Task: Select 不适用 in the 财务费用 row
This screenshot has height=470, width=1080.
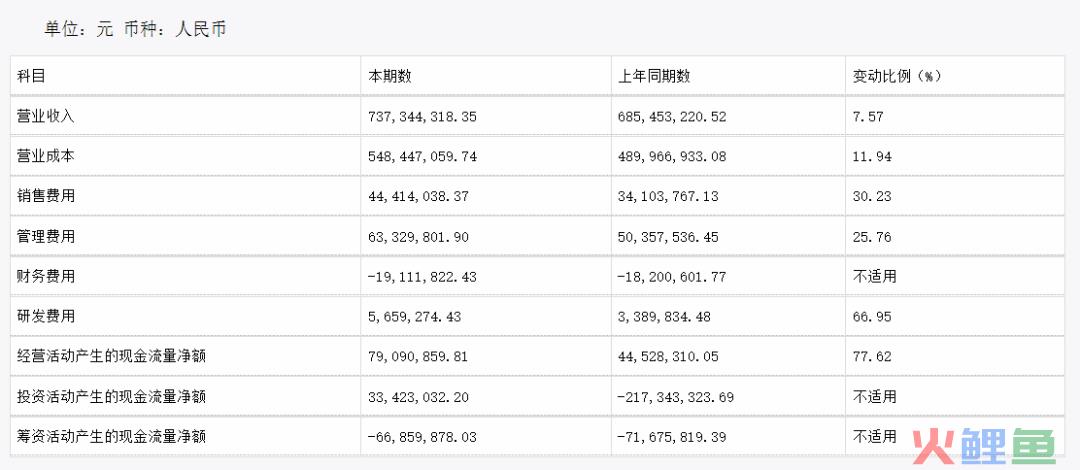Action: coord(875,276)
